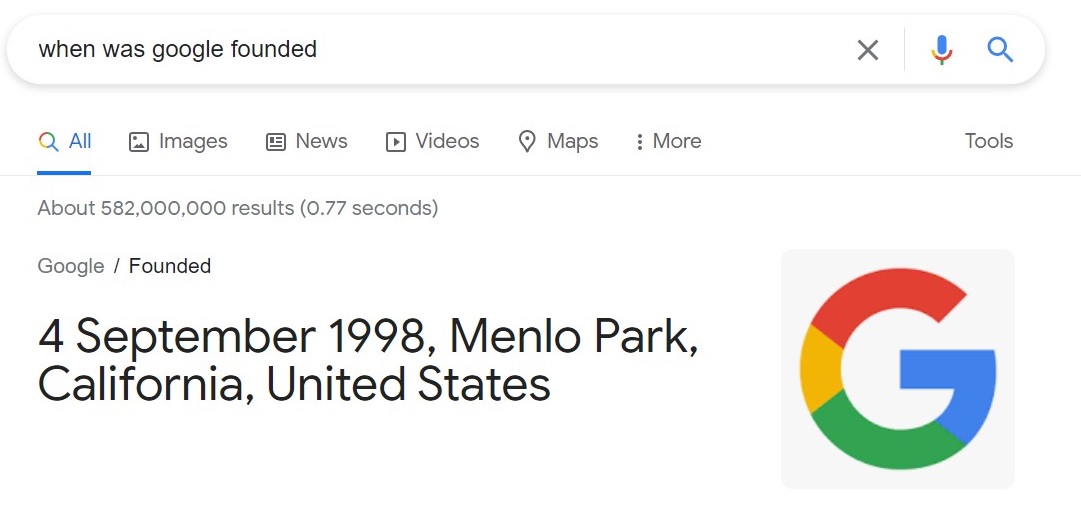
Task: Open the Maps tab
Action: (x=558, y=141)
